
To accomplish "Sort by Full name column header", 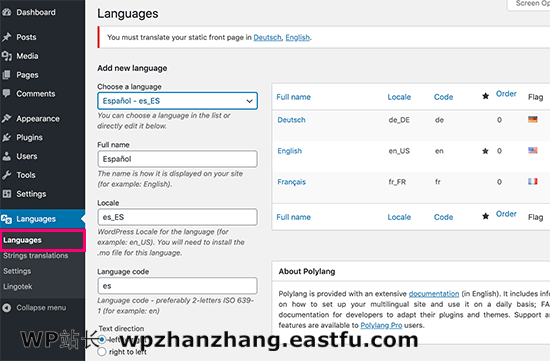I will pos(294,97).
